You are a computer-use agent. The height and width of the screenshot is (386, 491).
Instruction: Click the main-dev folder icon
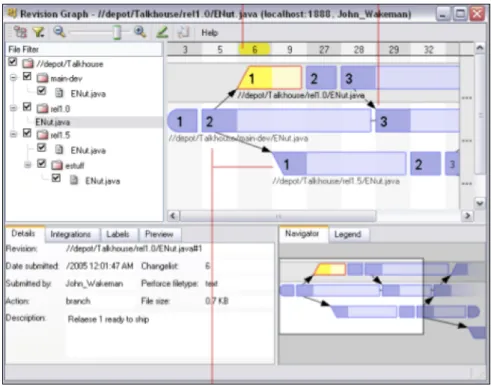click(x=42, y=78)
